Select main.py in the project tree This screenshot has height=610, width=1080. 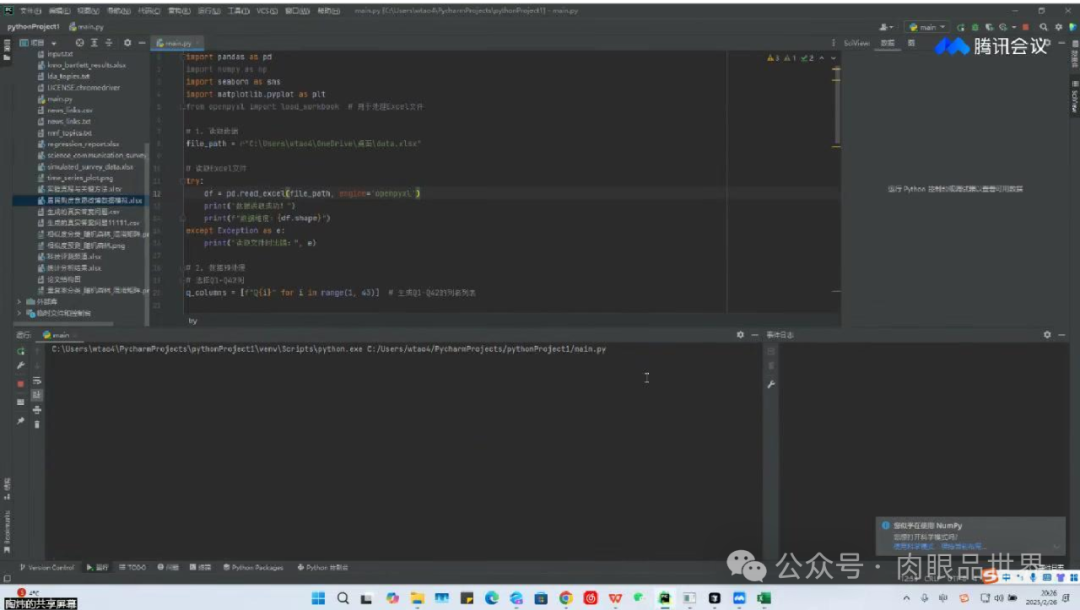[x=55, y=99]
